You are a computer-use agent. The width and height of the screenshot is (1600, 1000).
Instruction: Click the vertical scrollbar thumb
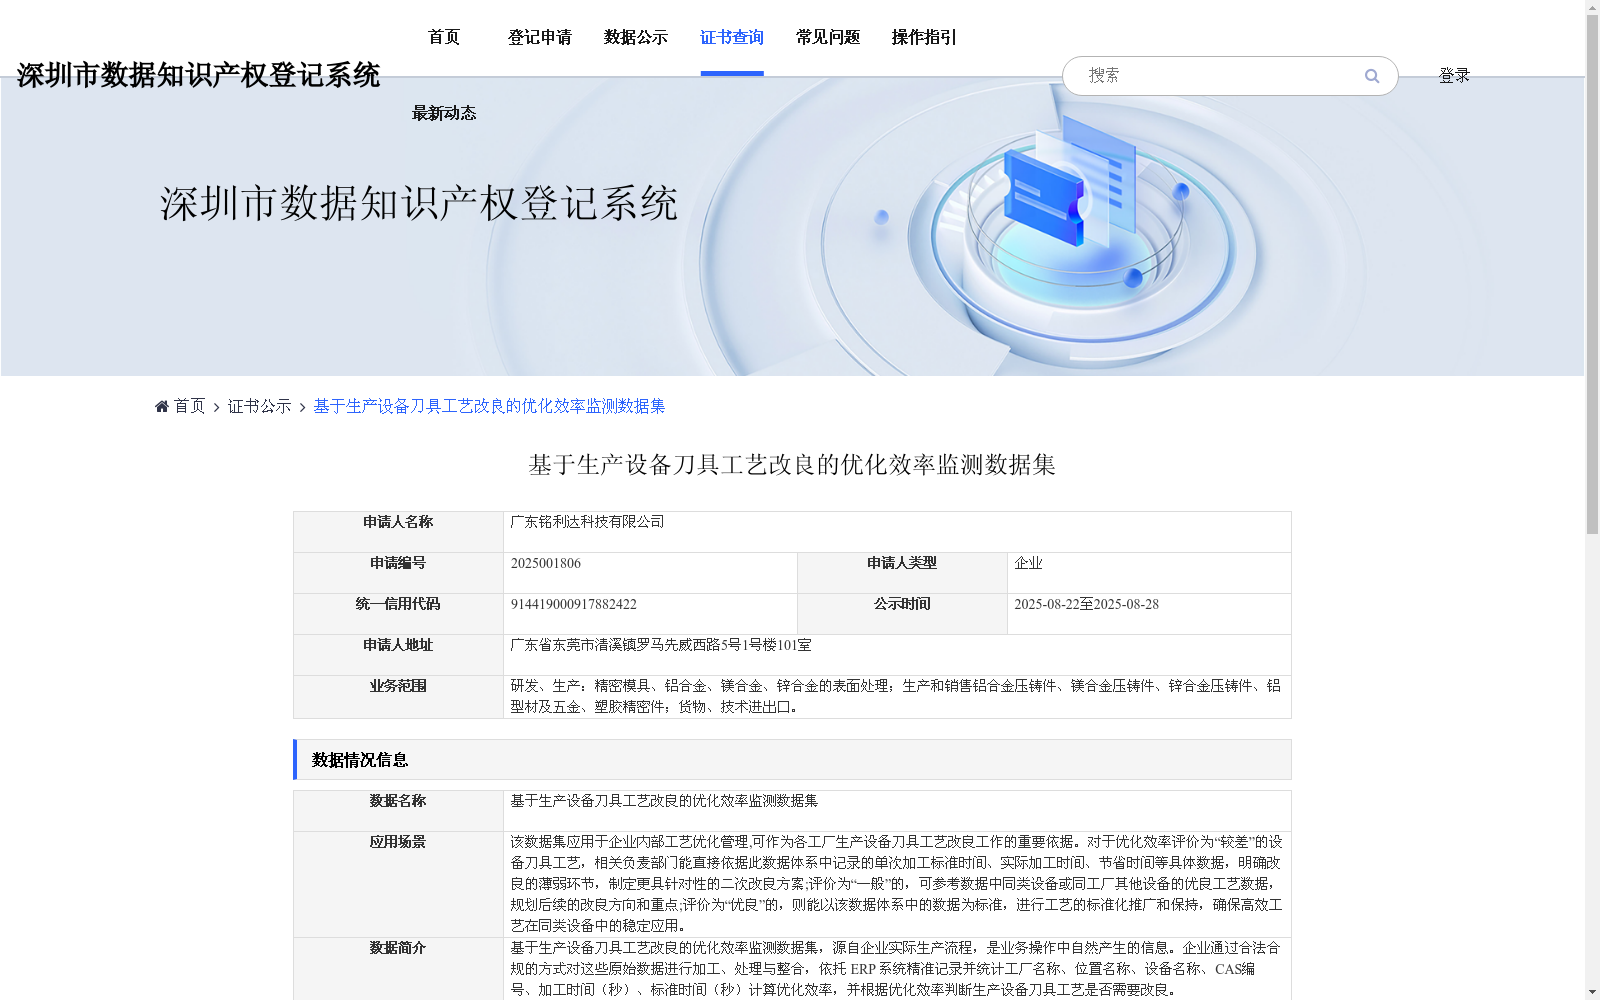click(x=1592, y=275)
